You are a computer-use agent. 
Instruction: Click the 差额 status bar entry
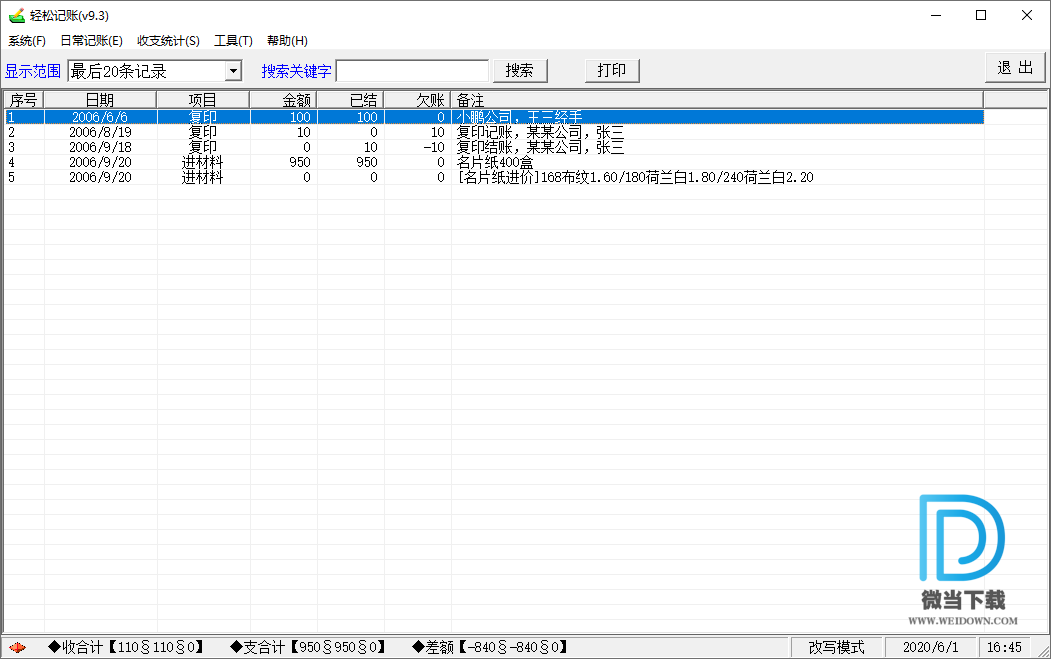click(x=491, y=648)
